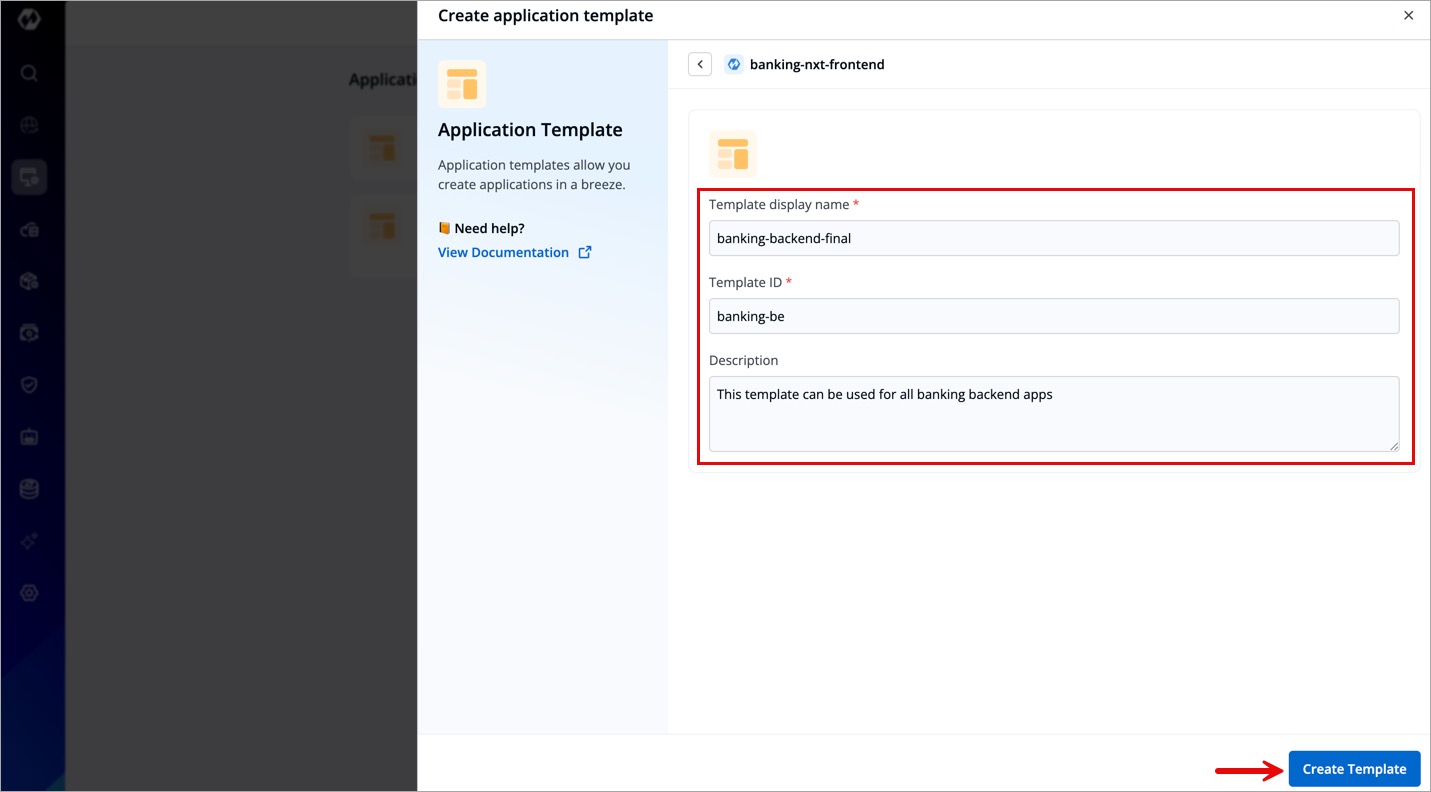Open the shield security icon in sidebar
The height and width of the screenshot is (792, 1431).
point(29,385)
